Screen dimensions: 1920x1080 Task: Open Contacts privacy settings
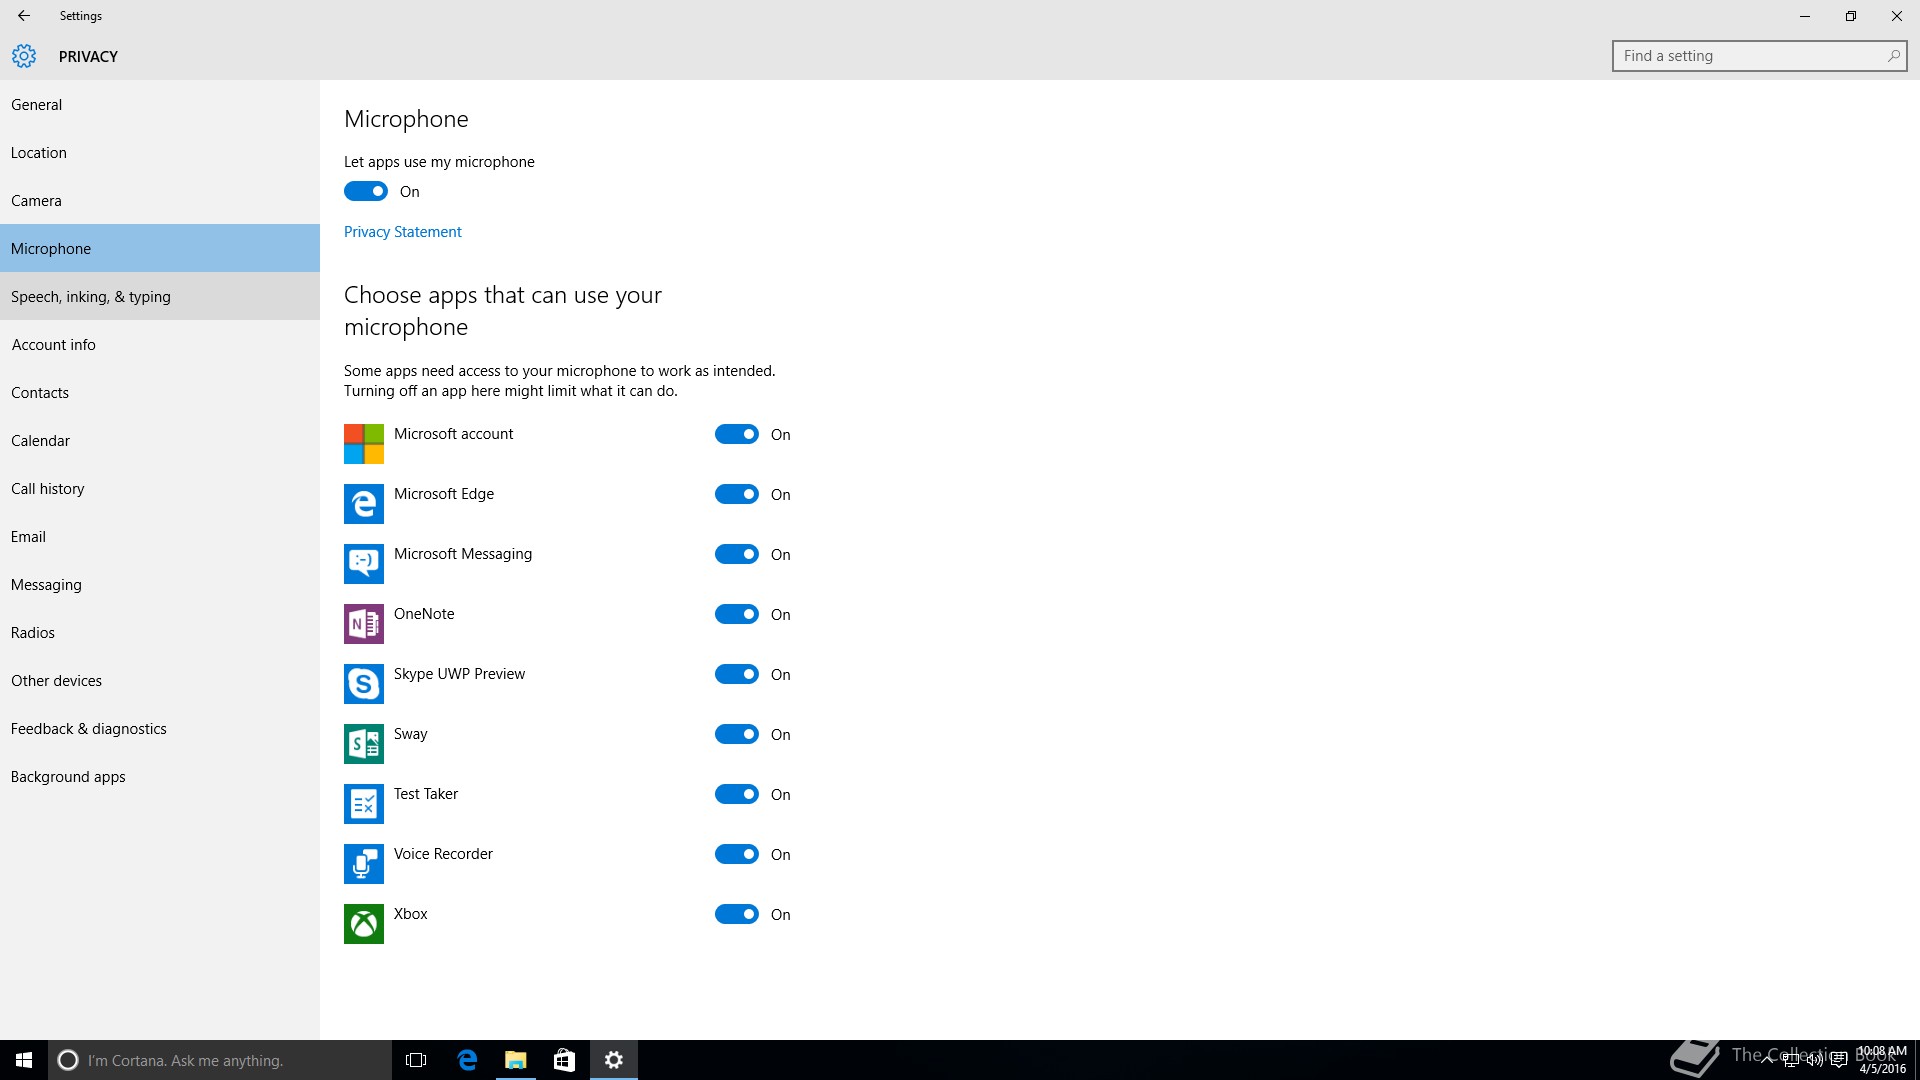coord(160,392)
